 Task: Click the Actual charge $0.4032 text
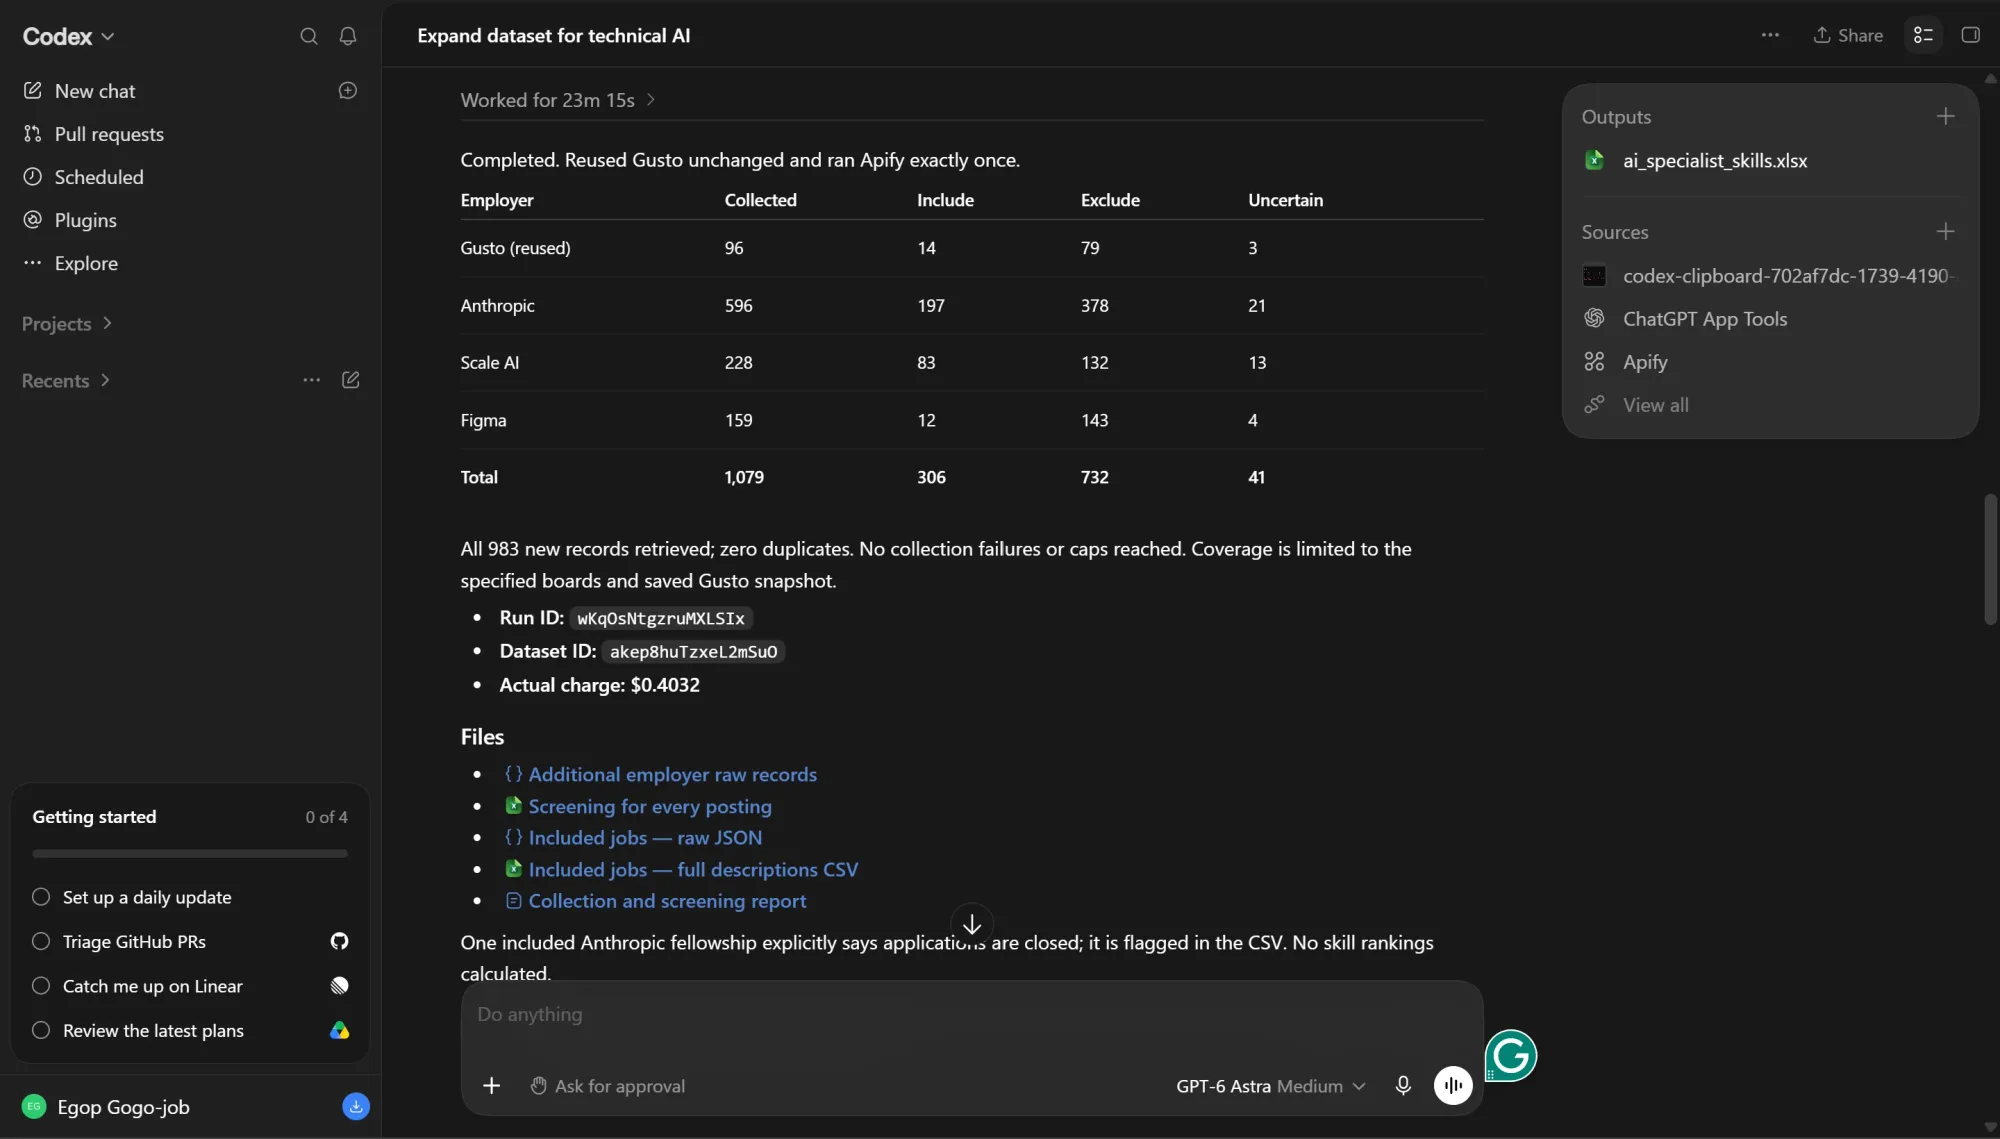coord(599,685)
